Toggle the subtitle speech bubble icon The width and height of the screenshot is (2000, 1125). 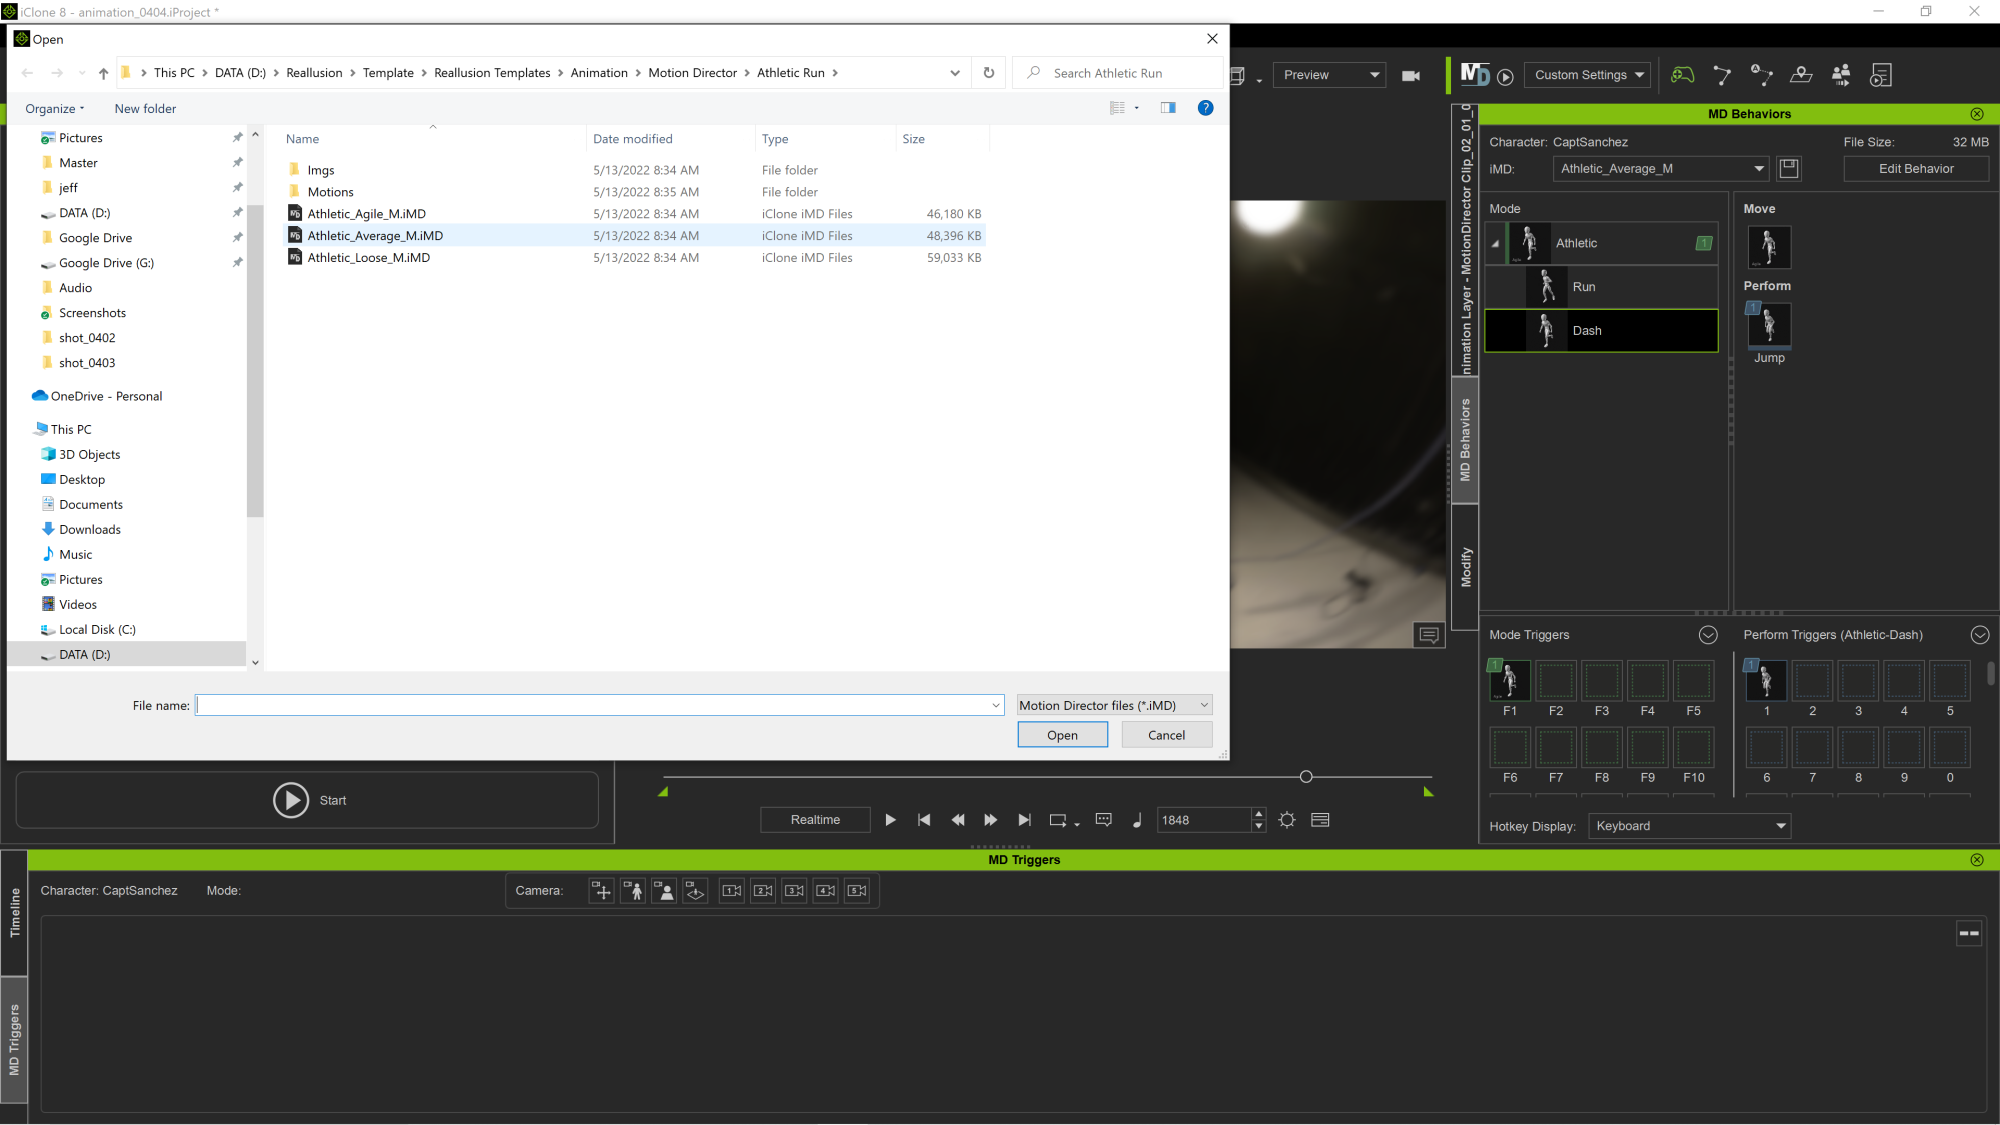1104,820
